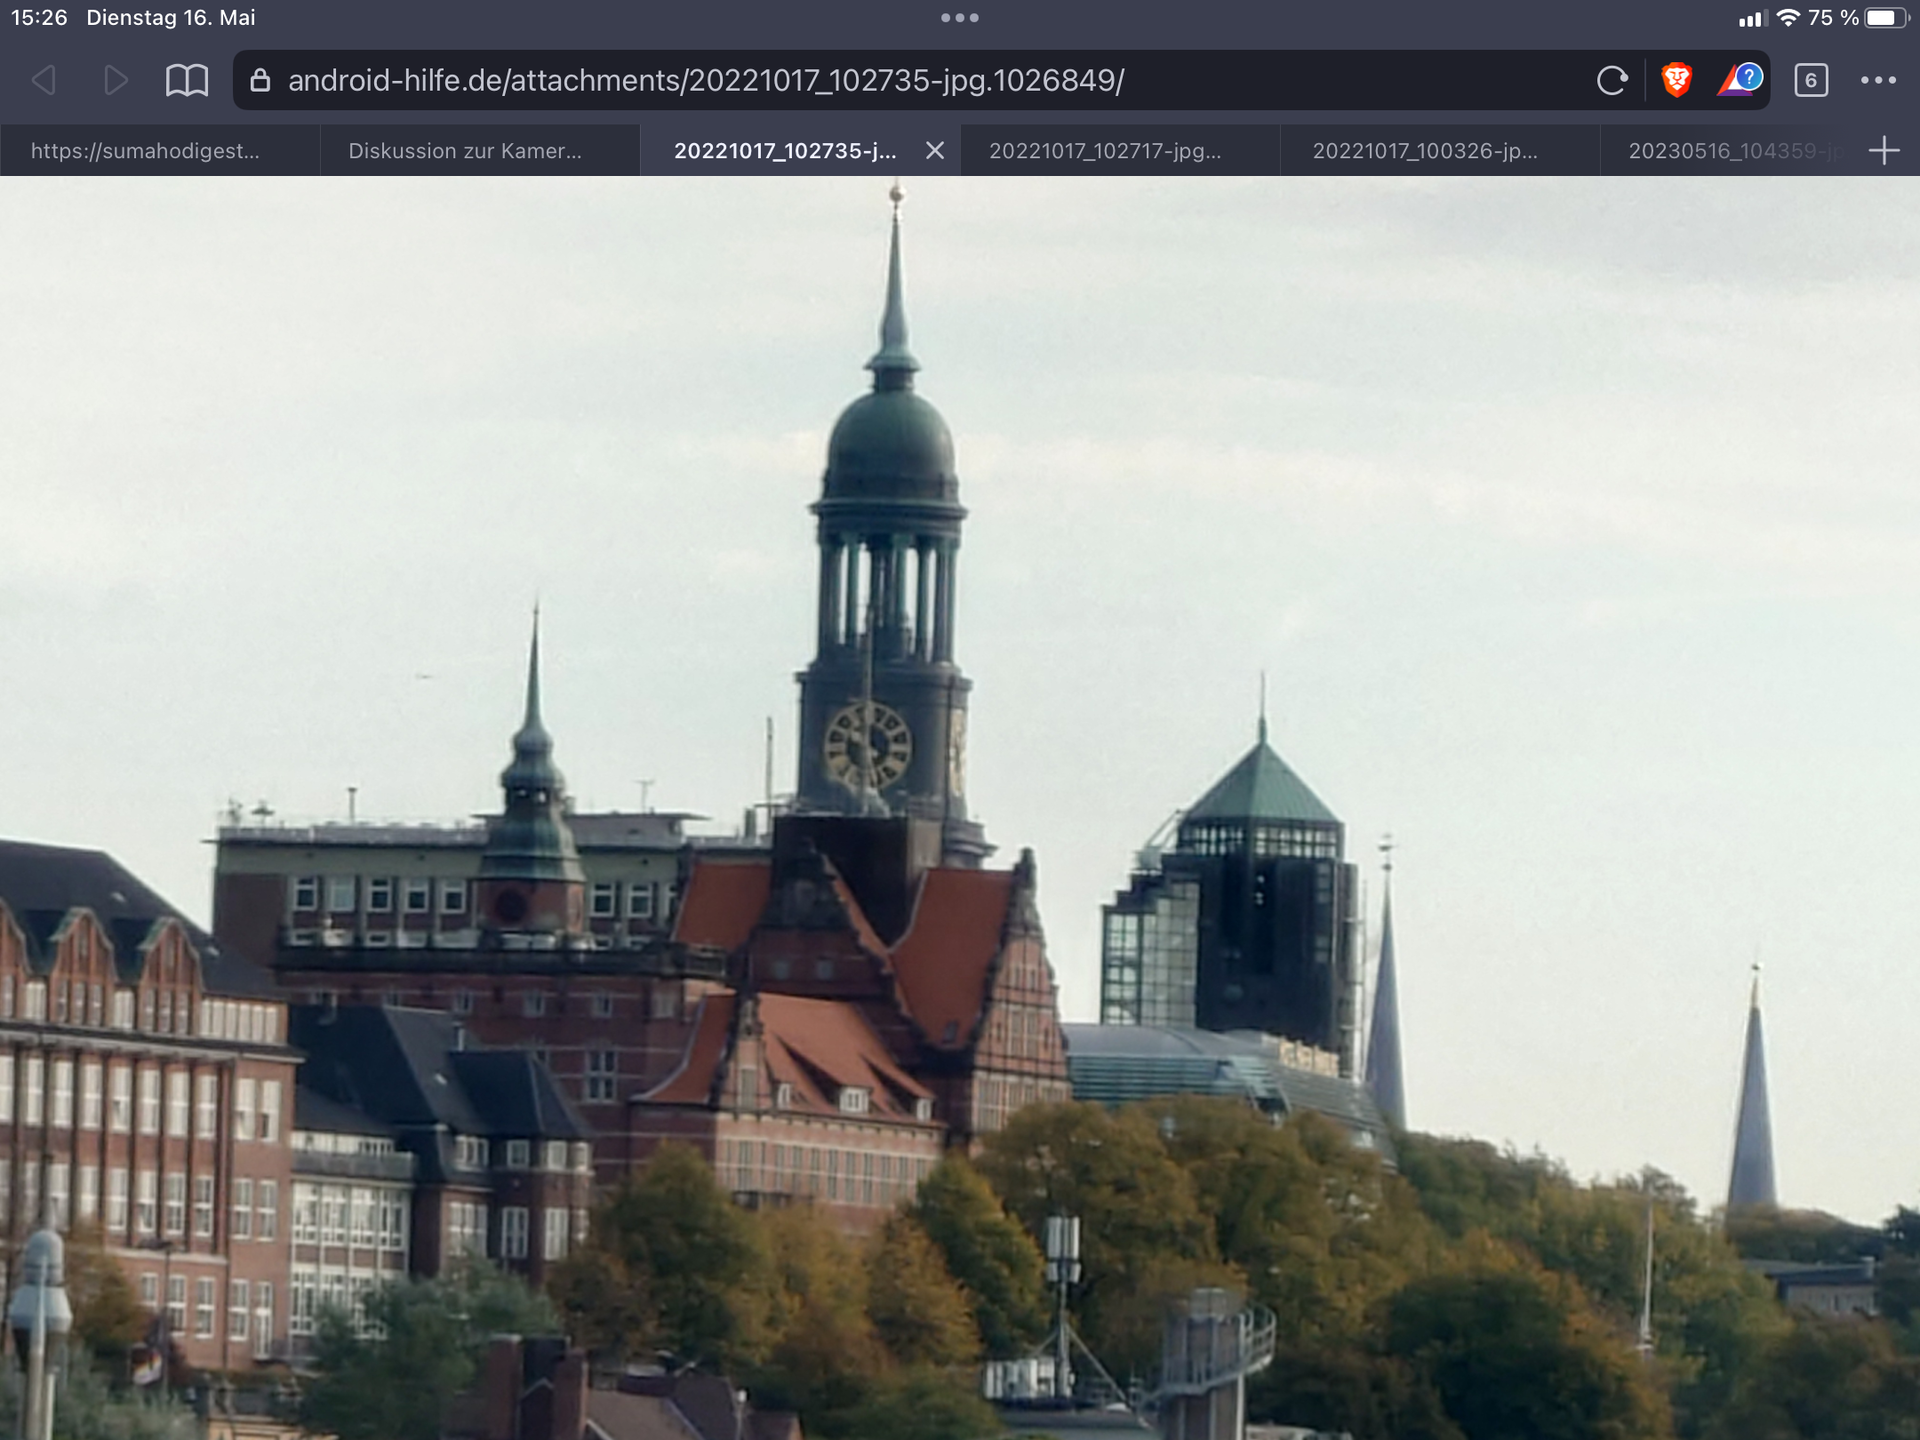
Task: Tap the back navigation arrow
Action: pos(44,80)
